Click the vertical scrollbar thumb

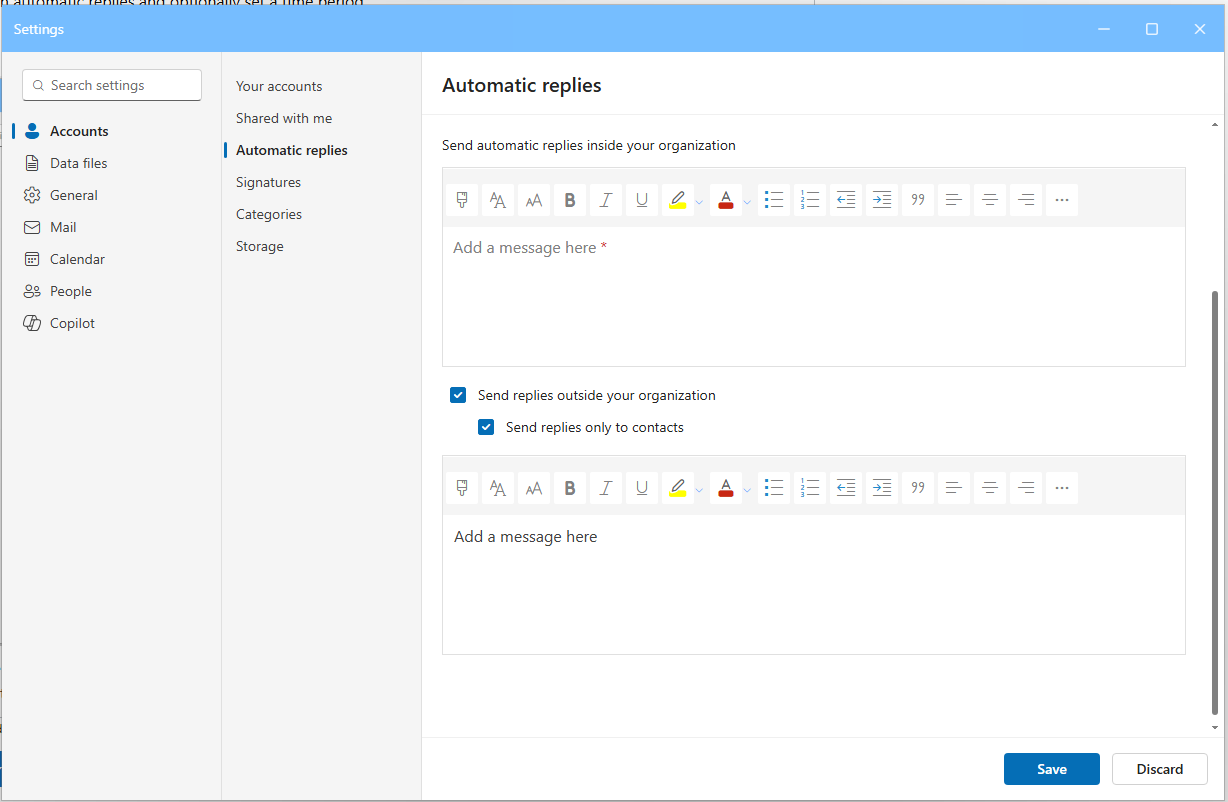point(1215,503)
